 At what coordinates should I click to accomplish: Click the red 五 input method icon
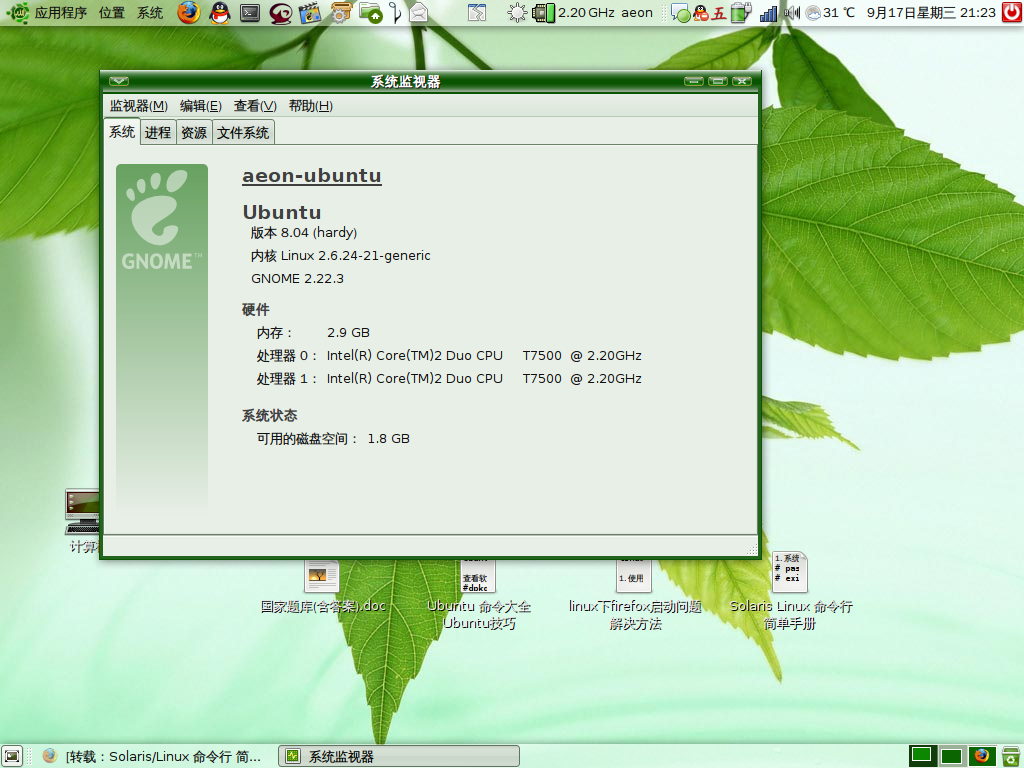719,12
